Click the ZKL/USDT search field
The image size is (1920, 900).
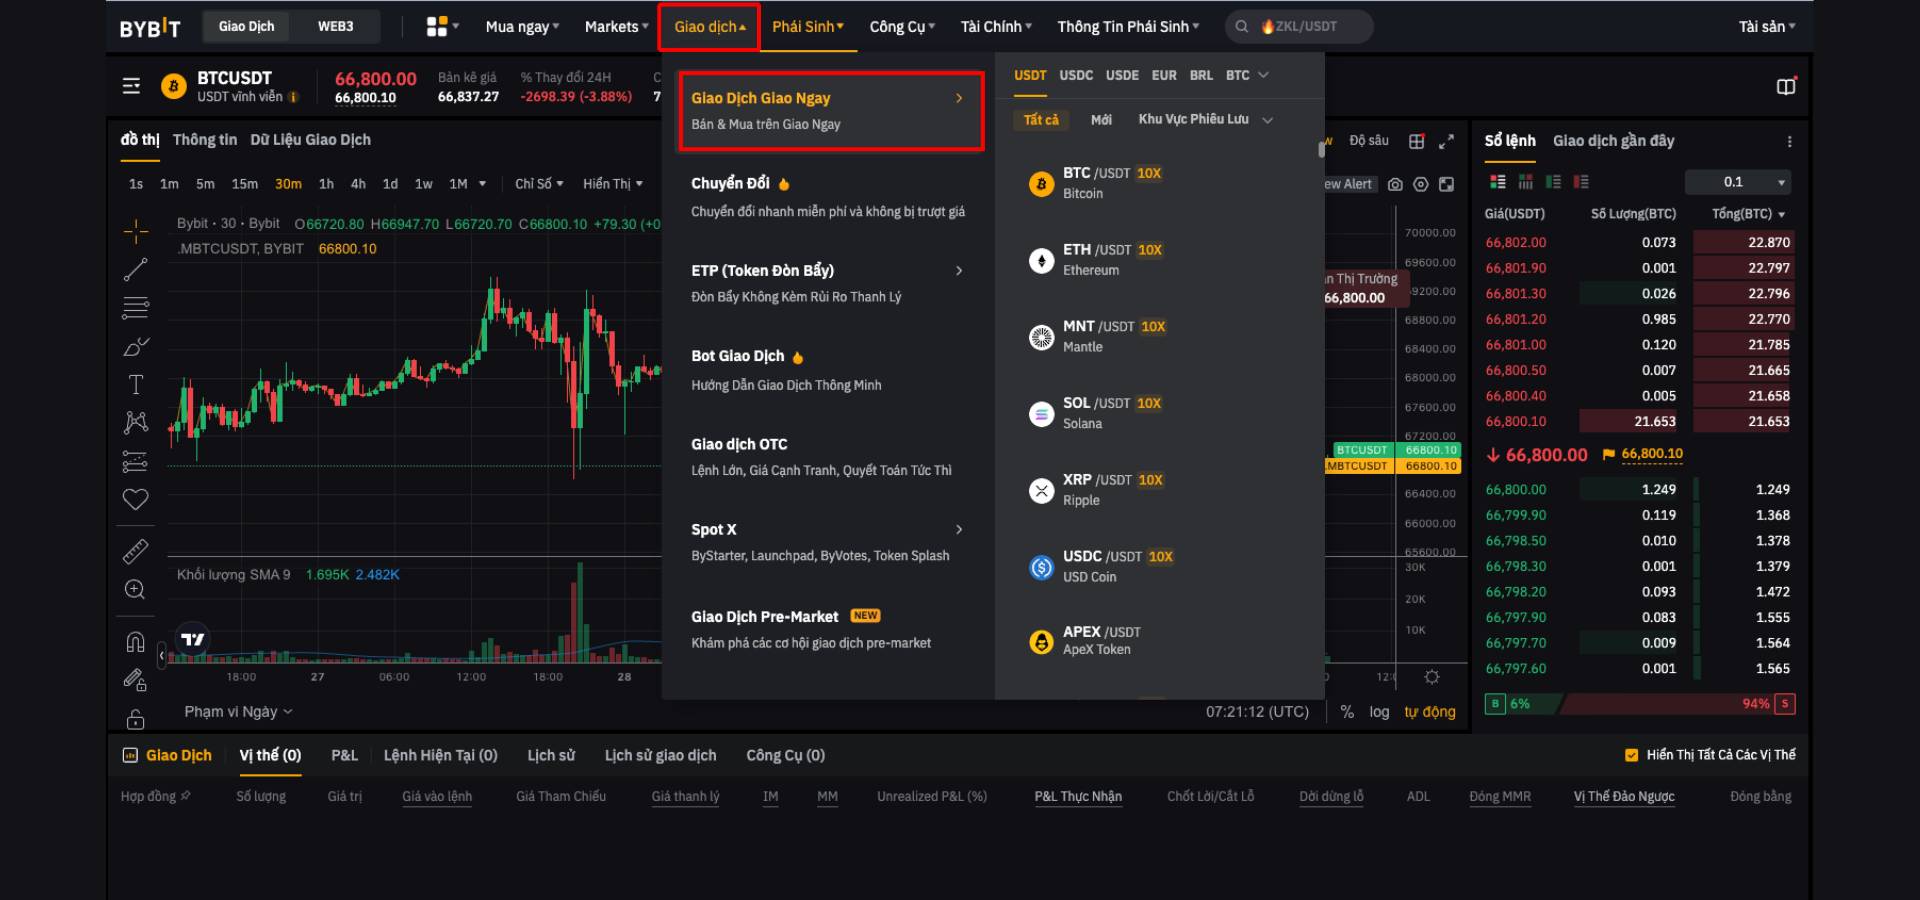click(1299, 27)
